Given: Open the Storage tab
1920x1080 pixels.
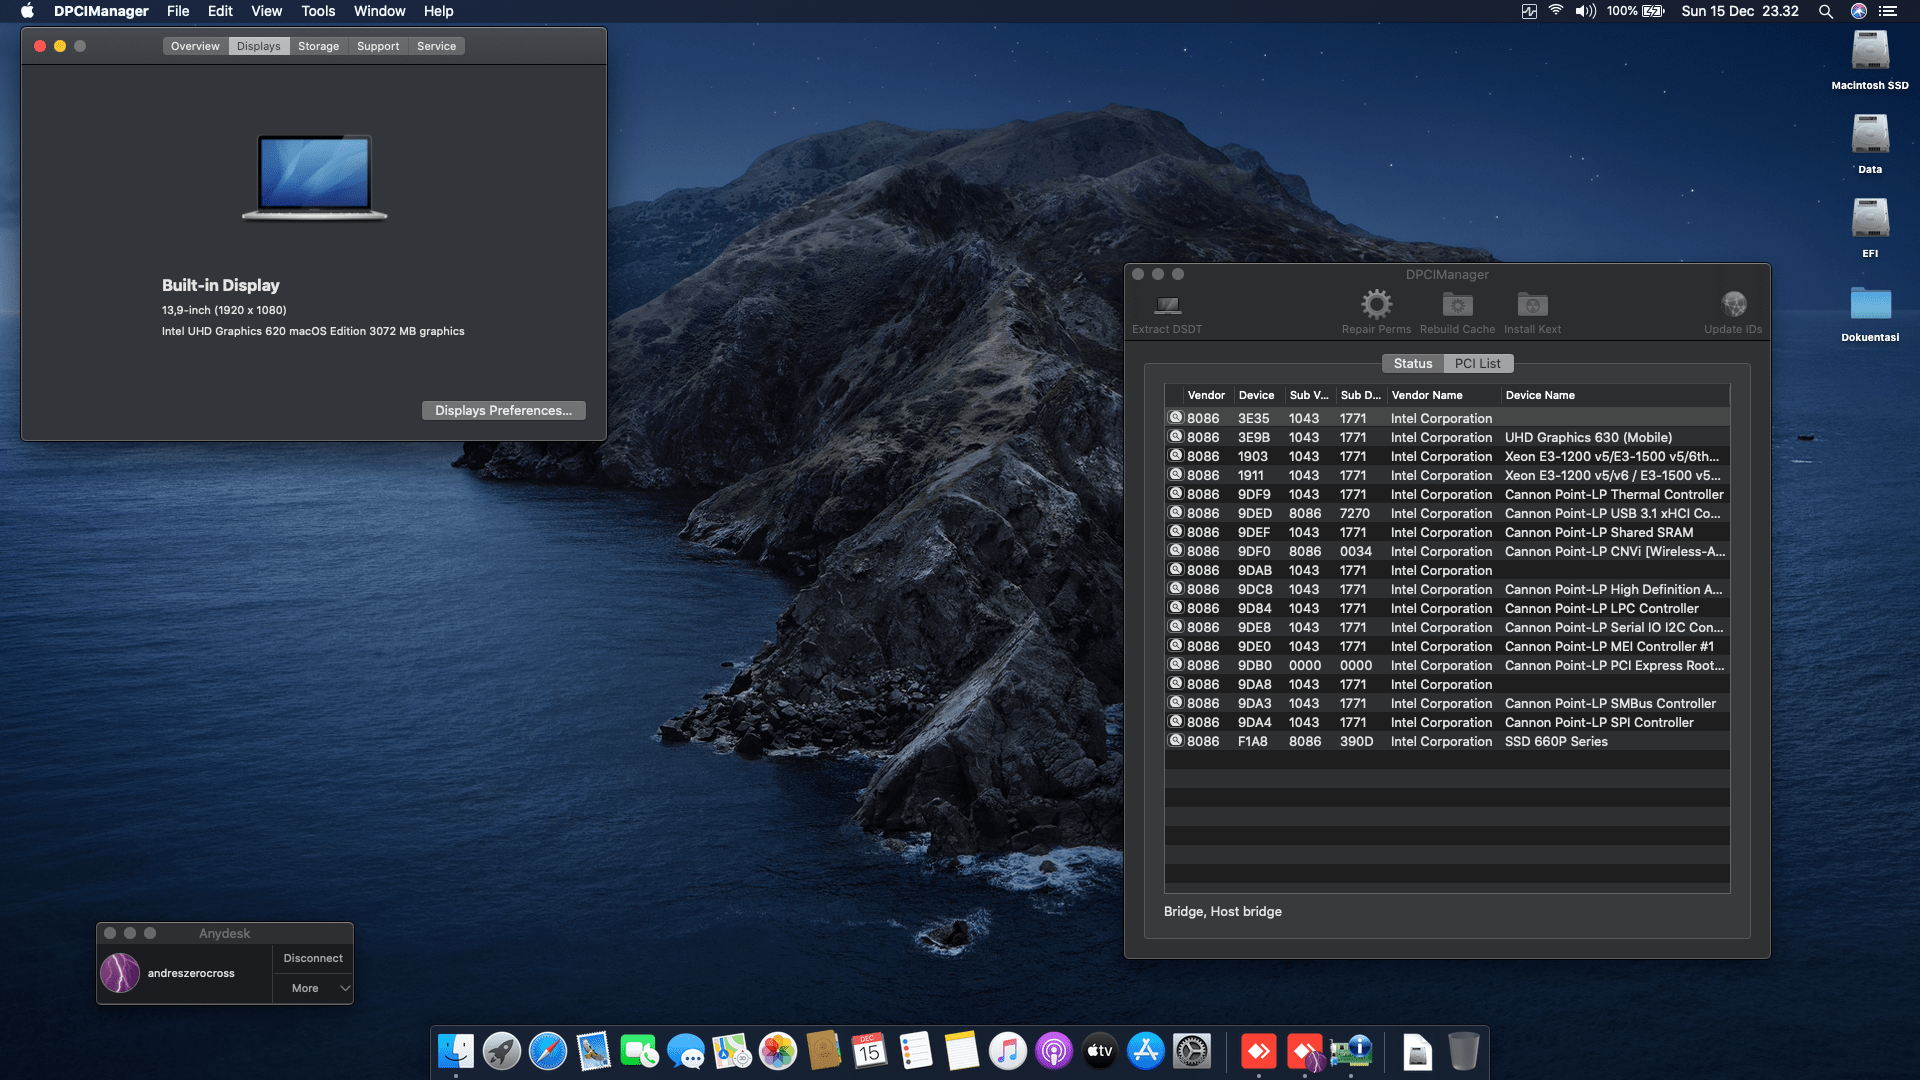Looking at the screenshot, I should point(318,46).
